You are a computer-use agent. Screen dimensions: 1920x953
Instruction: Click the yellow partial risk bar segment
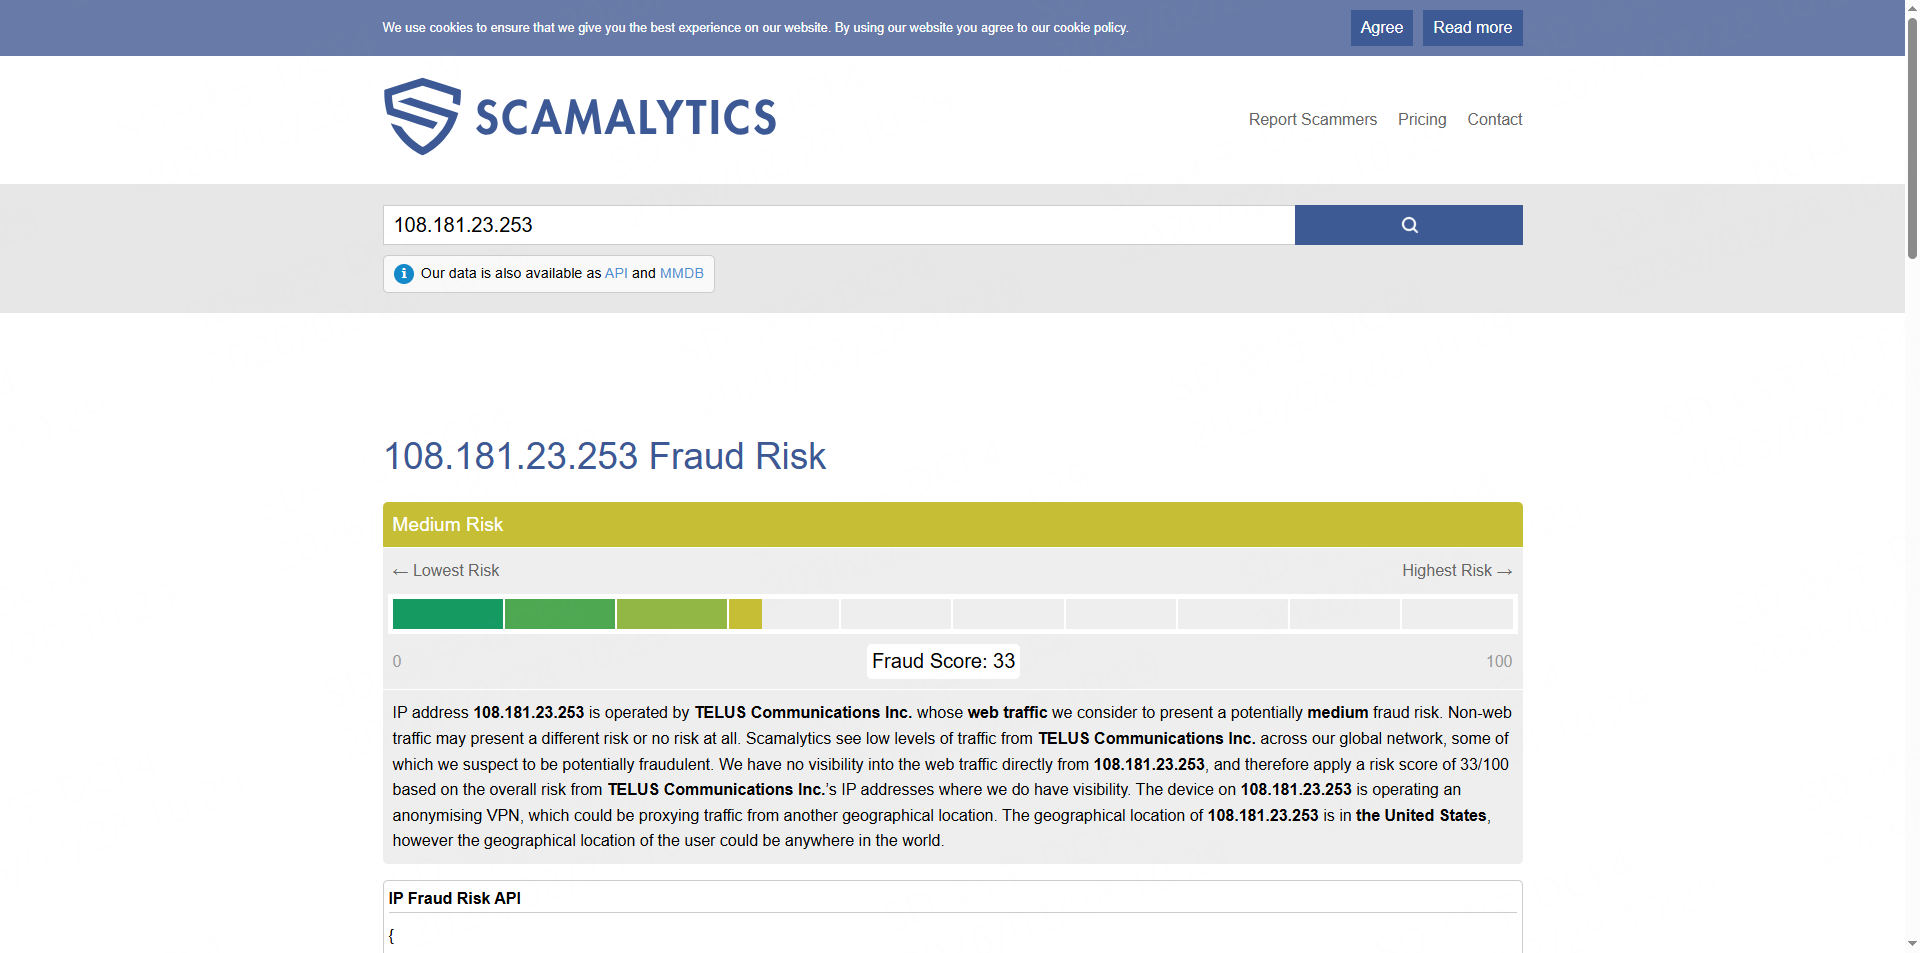pyautogui.click(x=745, y=614)
